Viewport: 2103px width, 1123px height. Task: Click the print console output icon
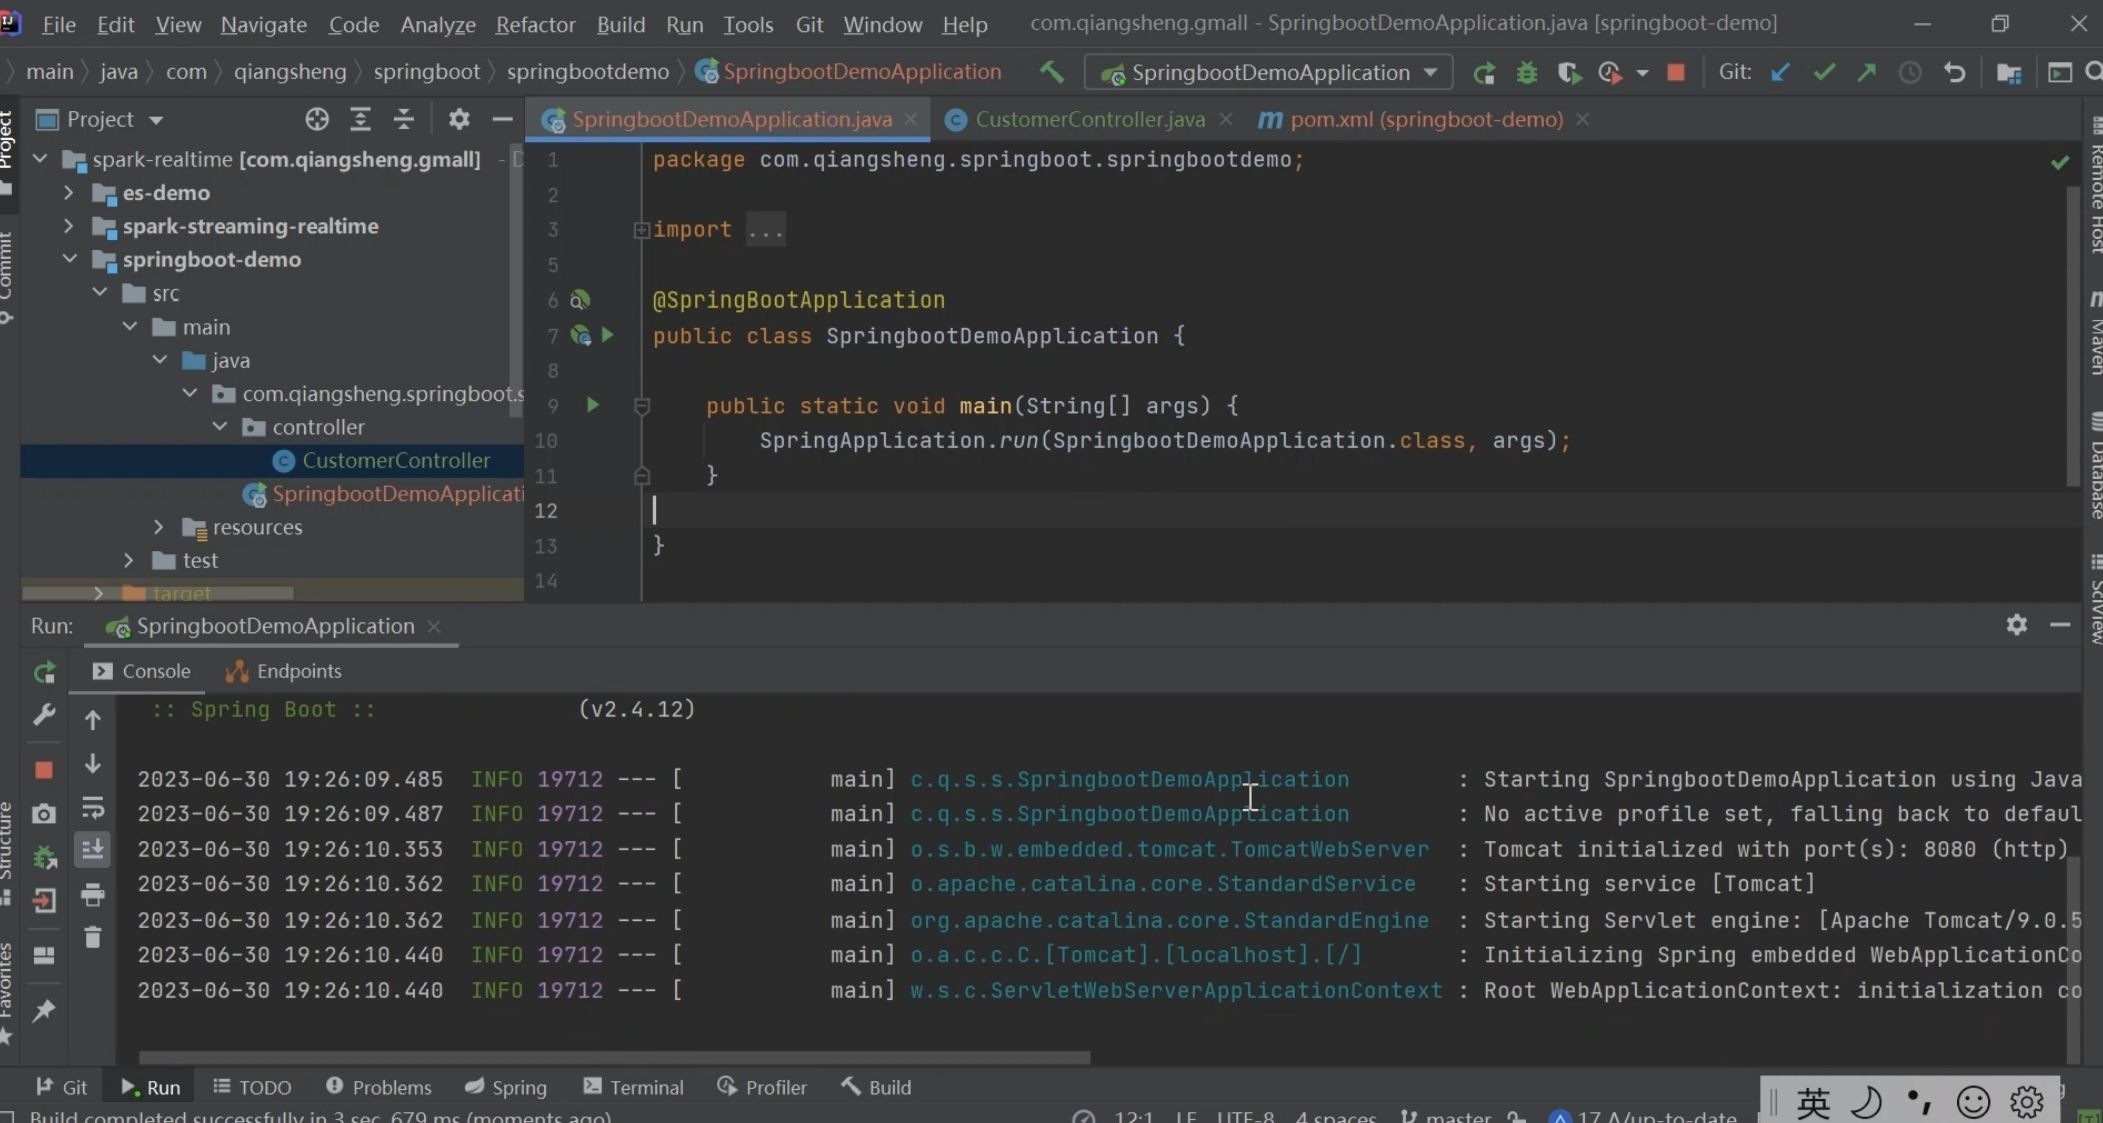(x=92, y=893)
